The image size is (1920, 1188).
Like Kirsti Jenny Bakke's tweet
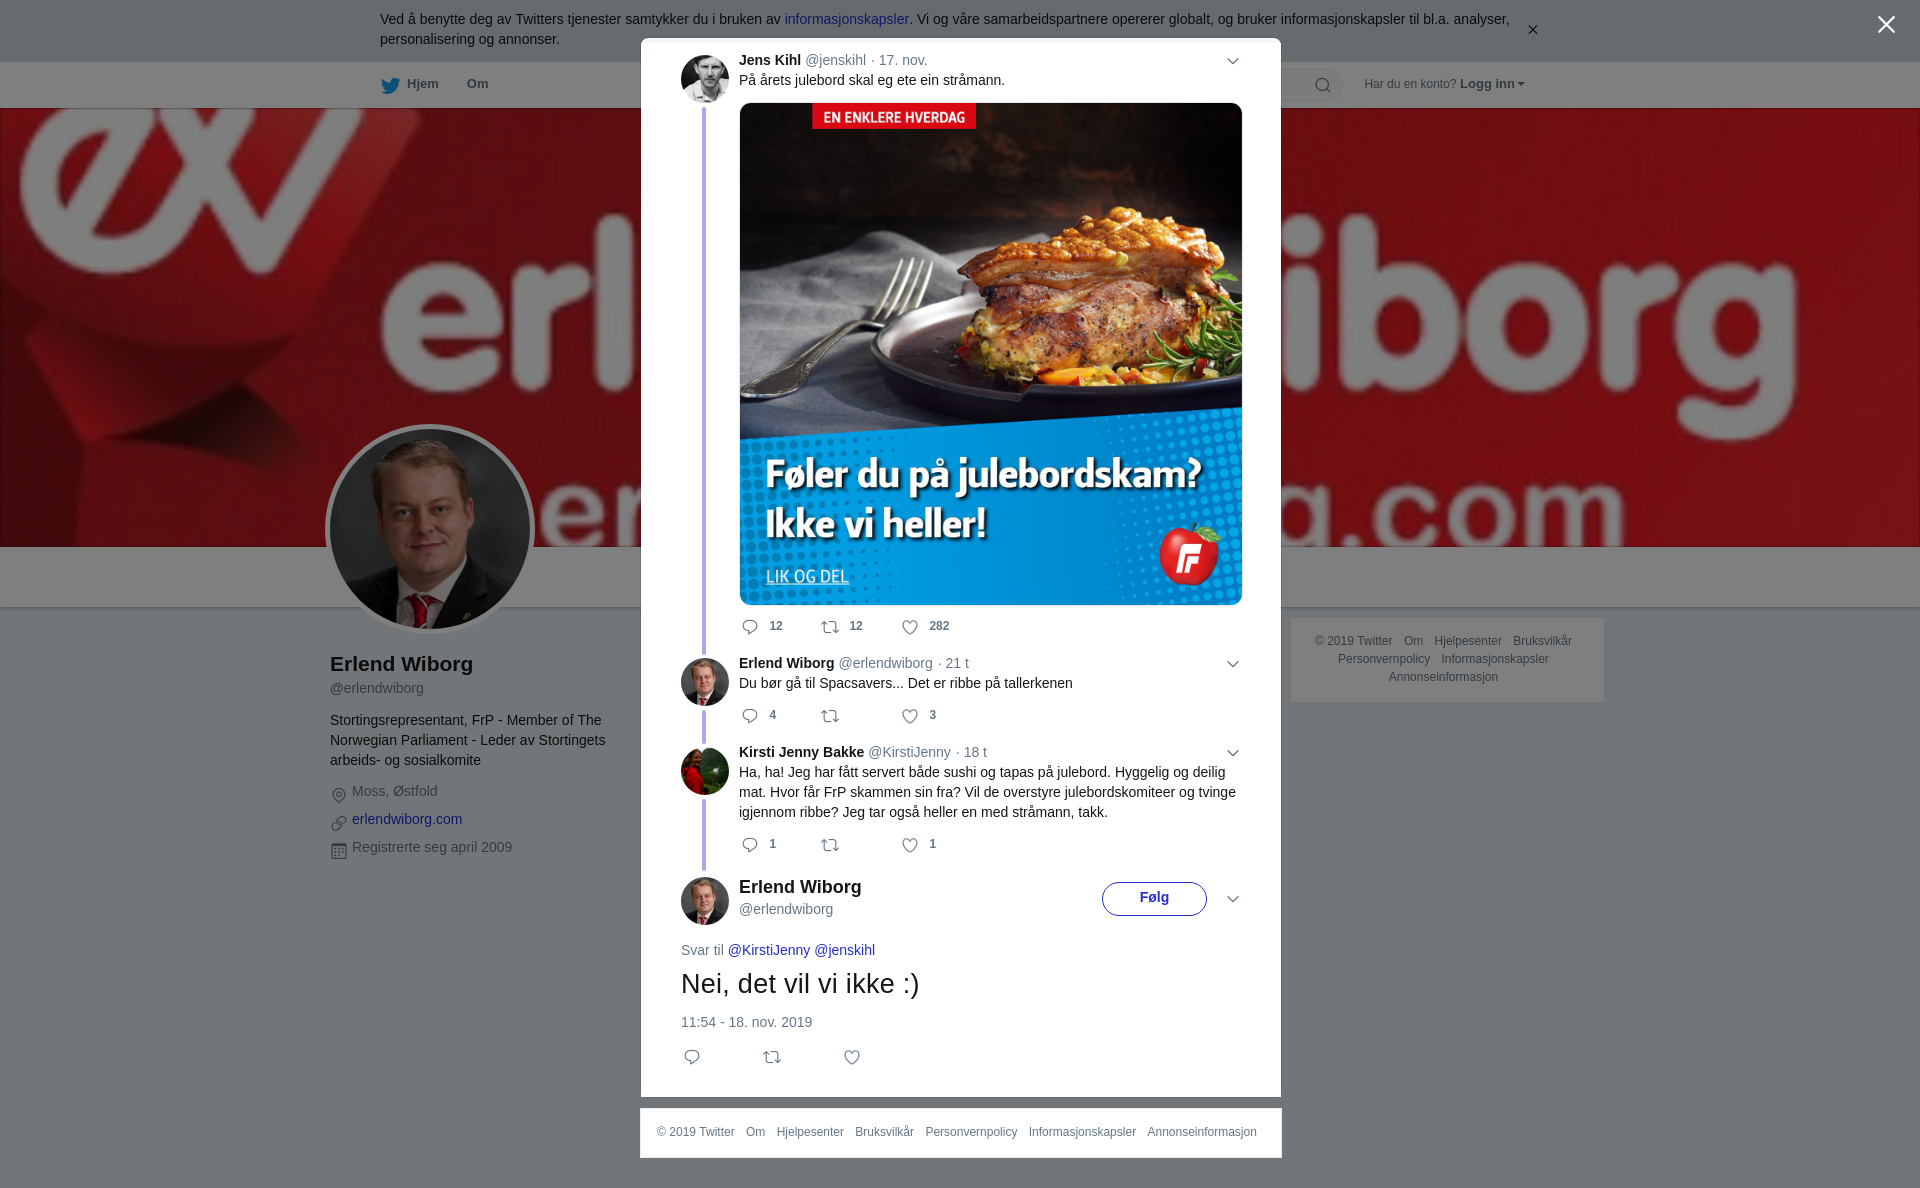(910, 845)
